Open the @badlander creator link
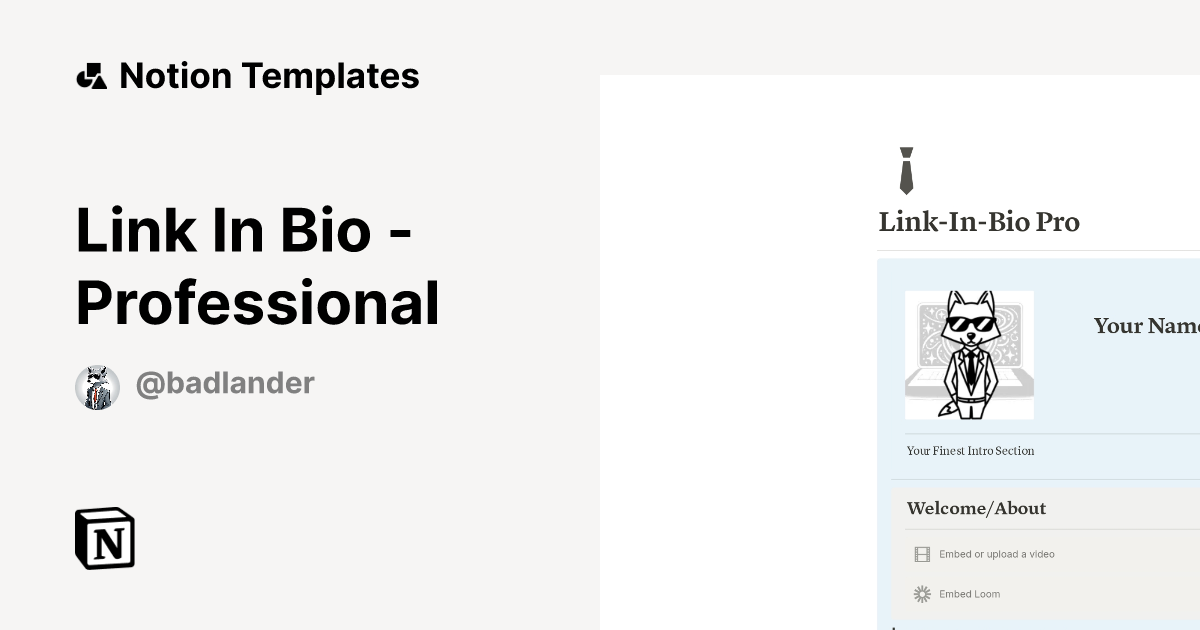Screen dimensions: 1200x630 coord(224,383)
